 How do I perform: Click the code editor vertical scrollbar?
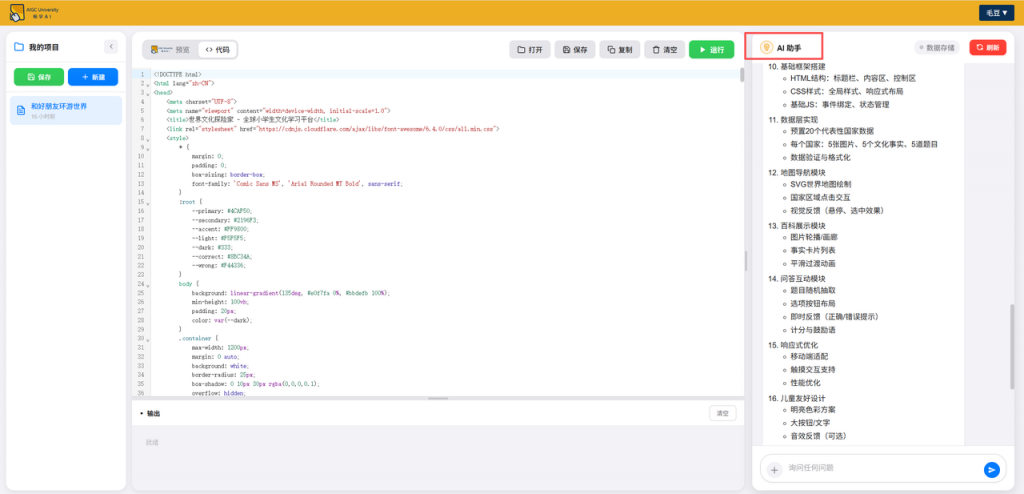pyautogui.click(x=742, y=75)
